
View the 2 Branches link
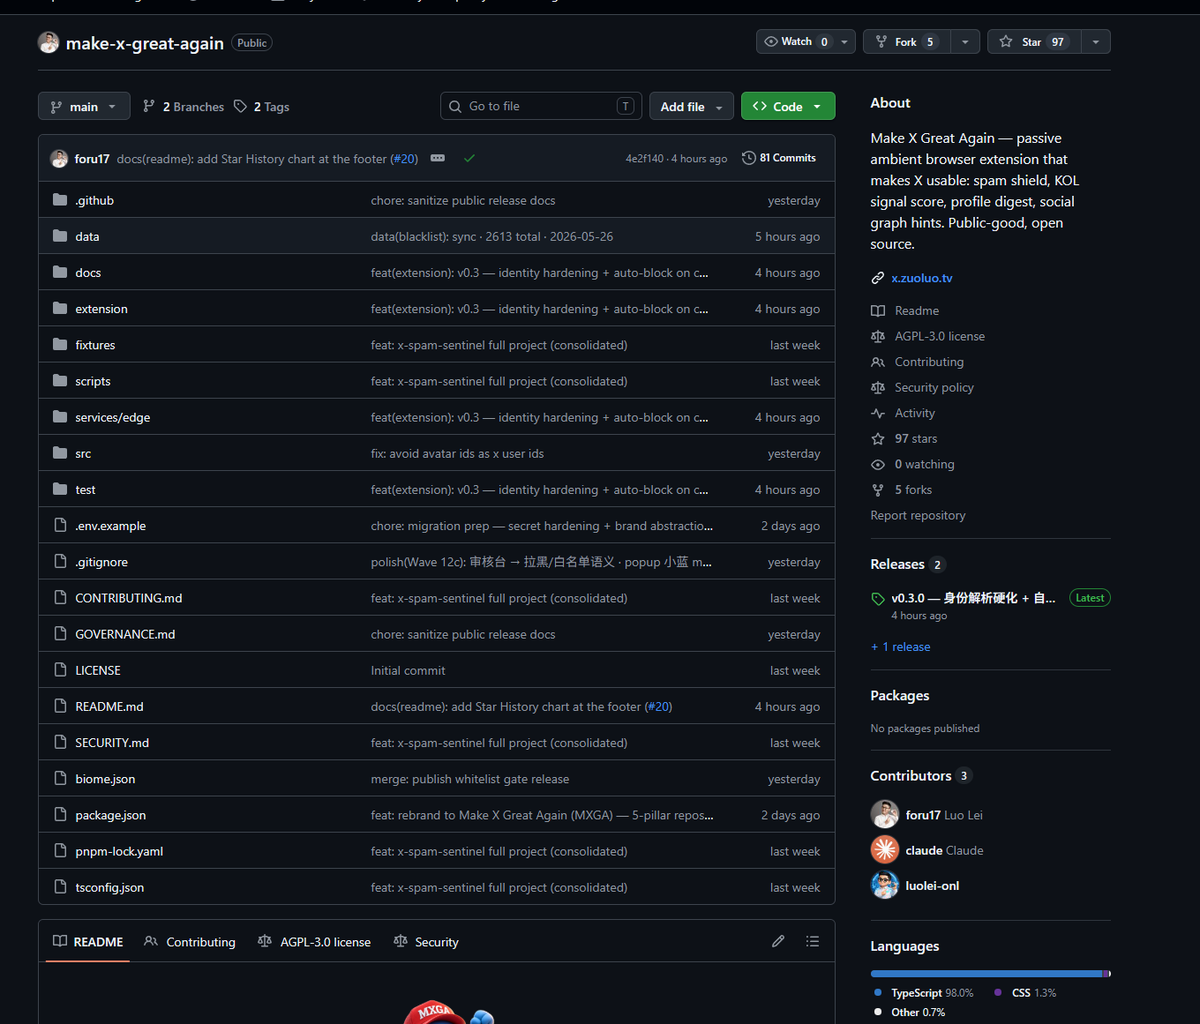[183, 107]
